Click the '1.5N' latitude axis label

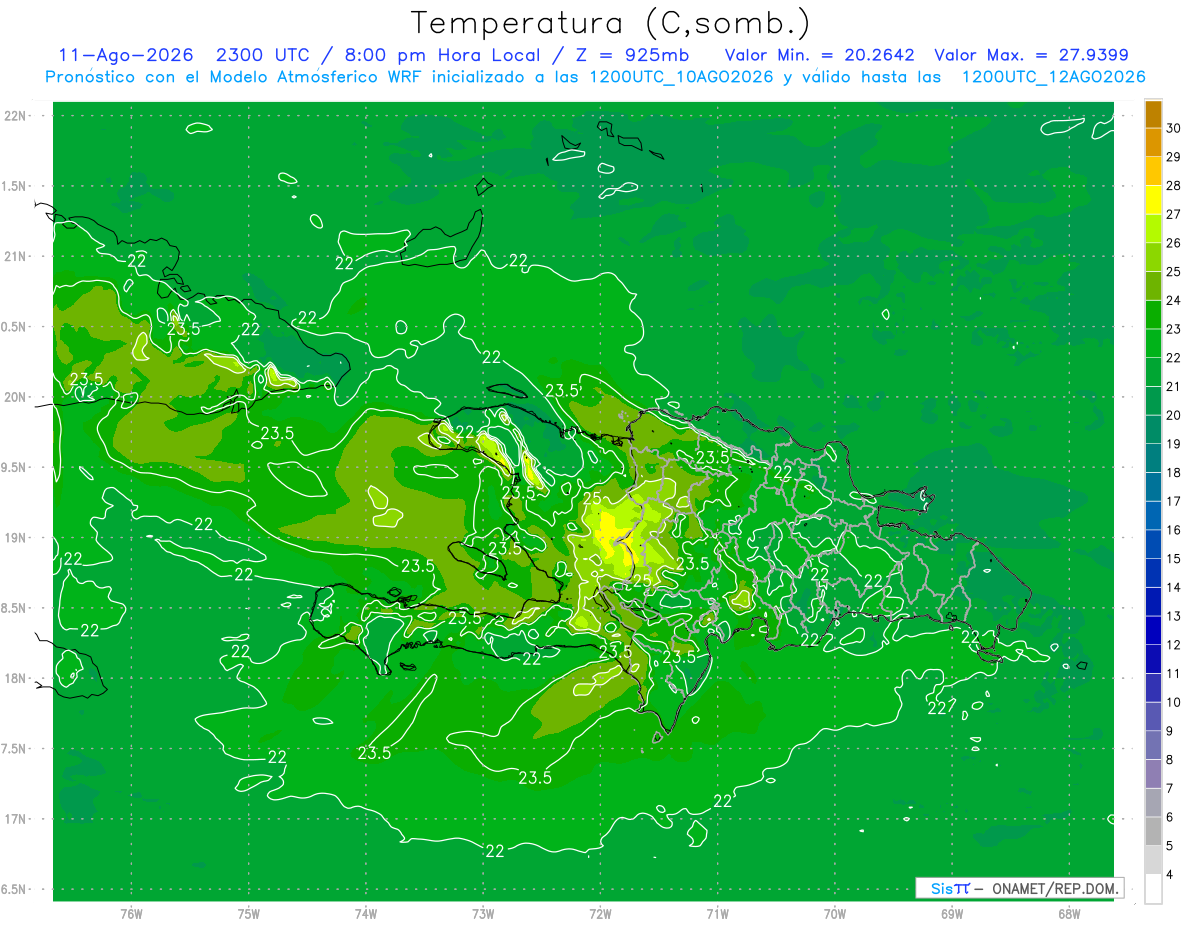click(x=15, y=186)
